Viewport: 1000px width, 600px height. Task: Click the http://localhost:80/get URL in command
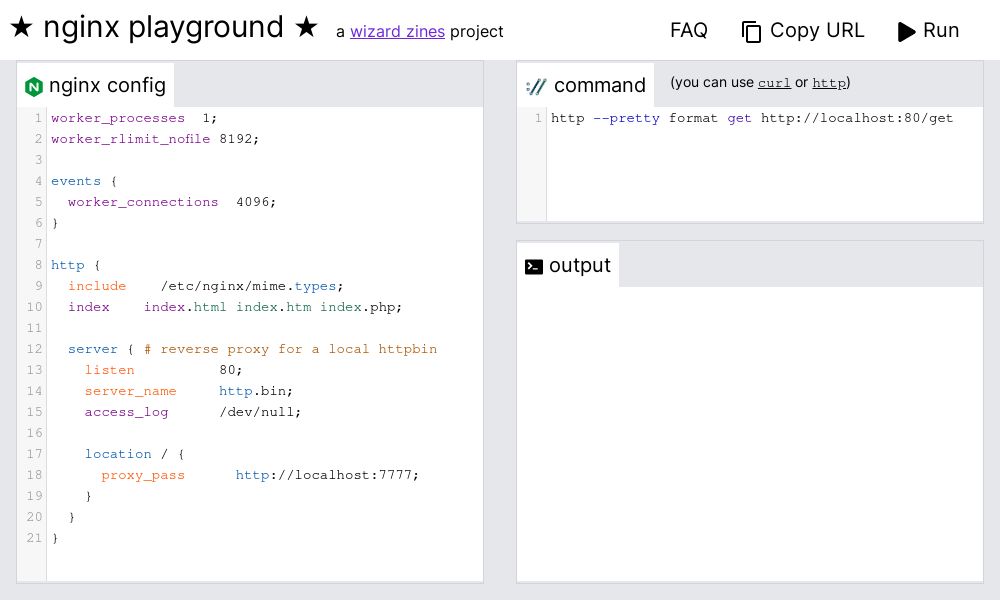click(x=857, y=119)
